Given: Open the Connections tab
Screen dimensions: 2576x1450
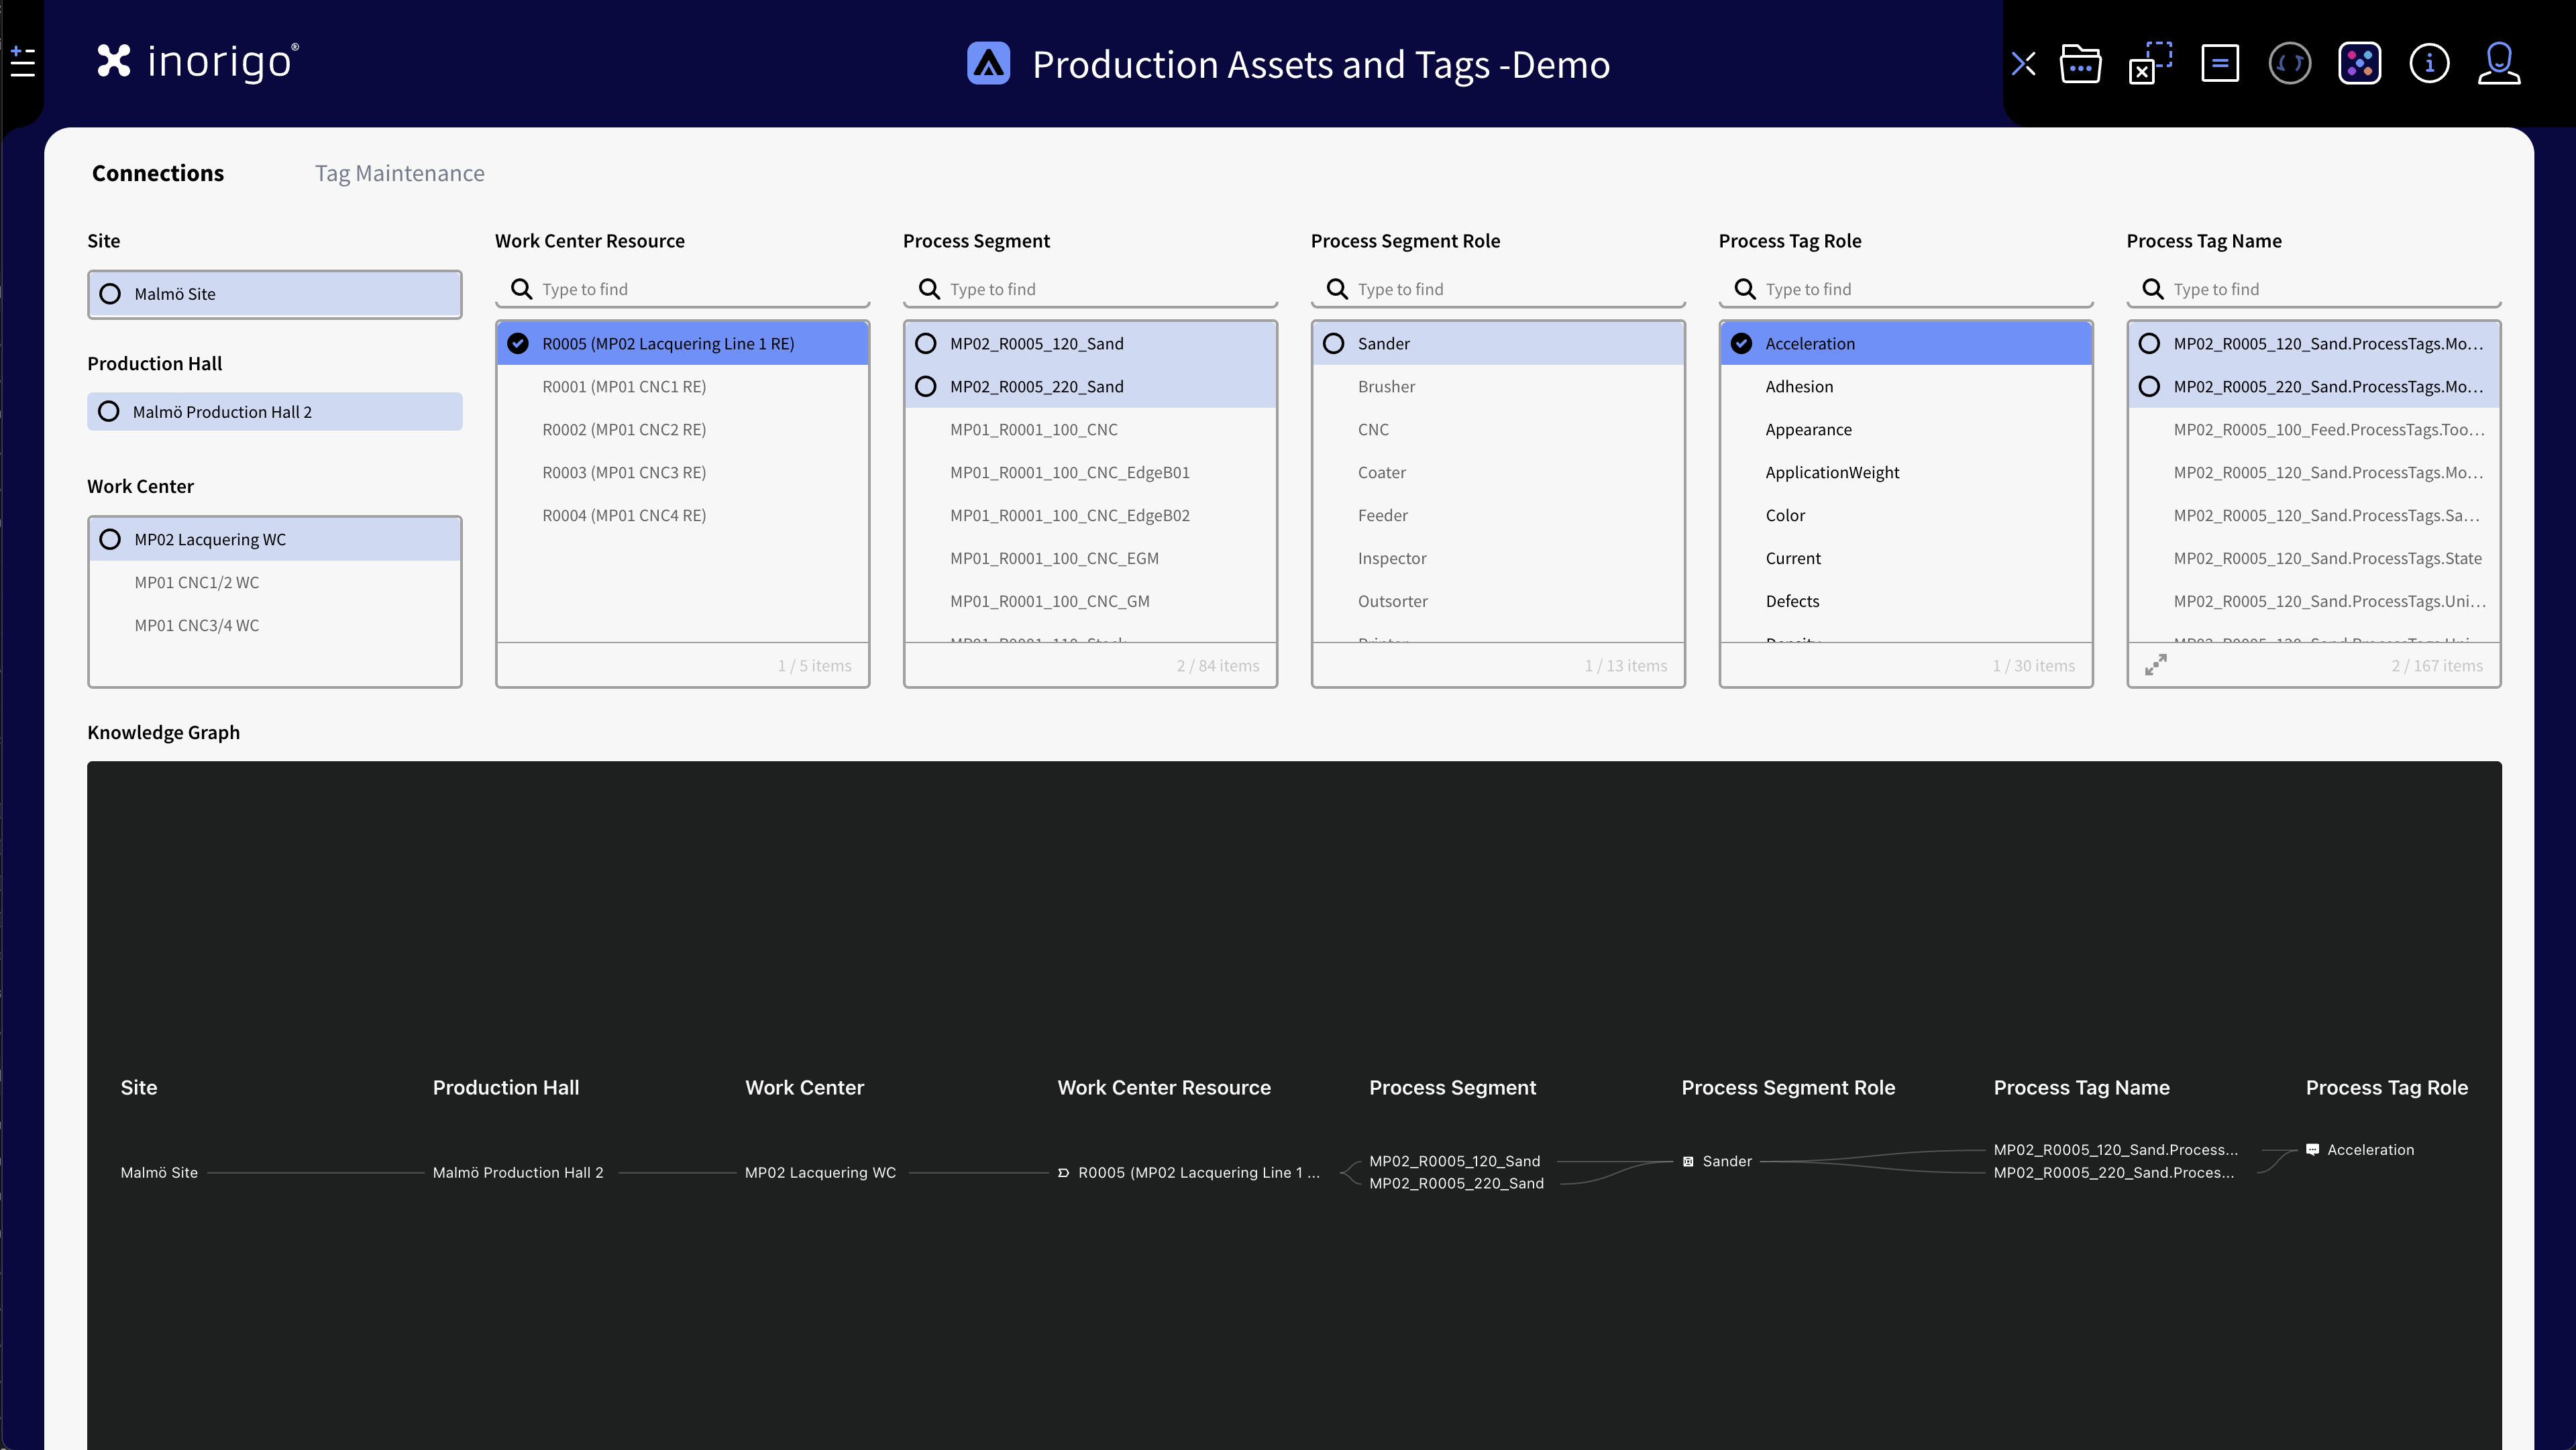Looking at the screenshot, I should (x=158, y=173).
